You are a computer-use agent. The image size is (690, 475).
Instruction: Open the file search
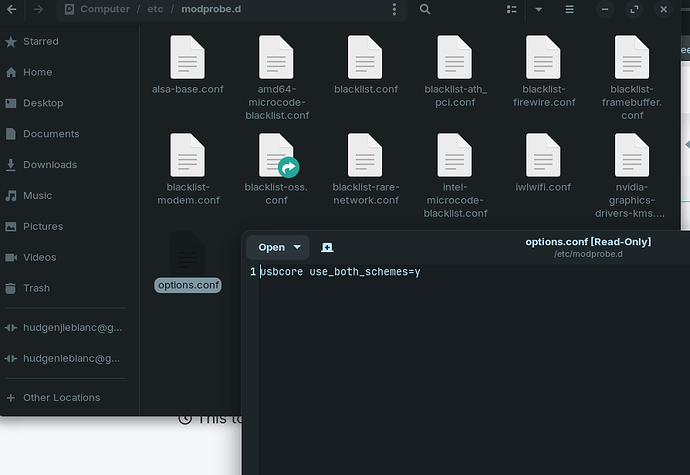point(425,9)
